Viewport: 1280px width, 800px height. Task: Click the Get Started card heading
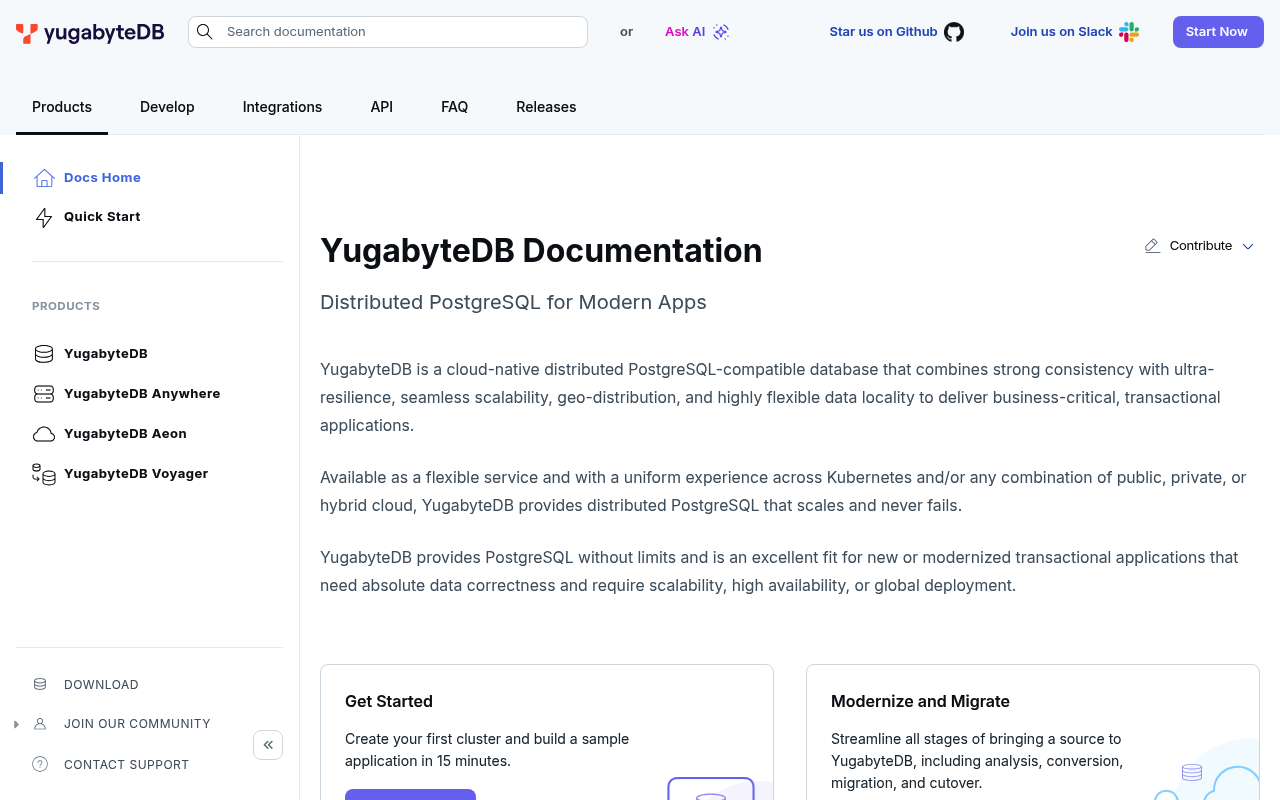tap(389, 702)
